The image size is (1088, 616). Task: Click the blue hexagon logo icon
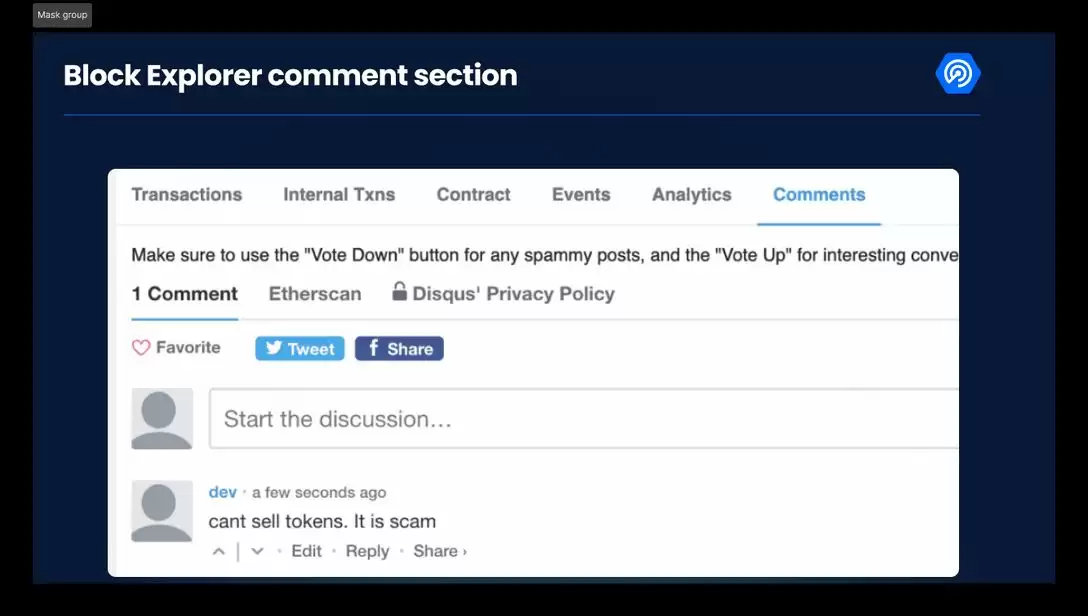[x=958, y=74]
